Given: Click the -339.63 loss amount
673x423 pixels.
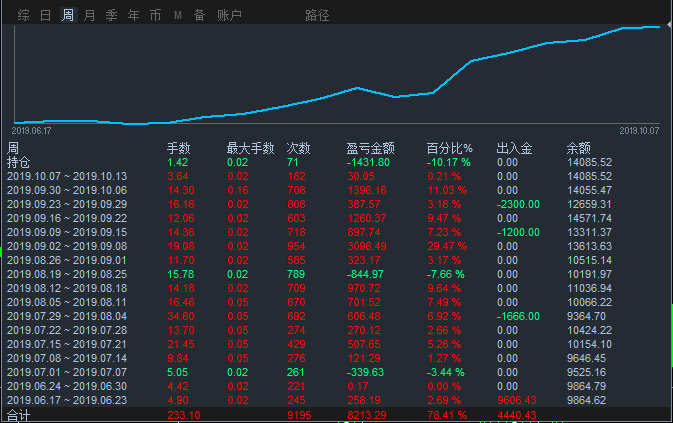Looking at the screenshot, I should coord(365,372).
